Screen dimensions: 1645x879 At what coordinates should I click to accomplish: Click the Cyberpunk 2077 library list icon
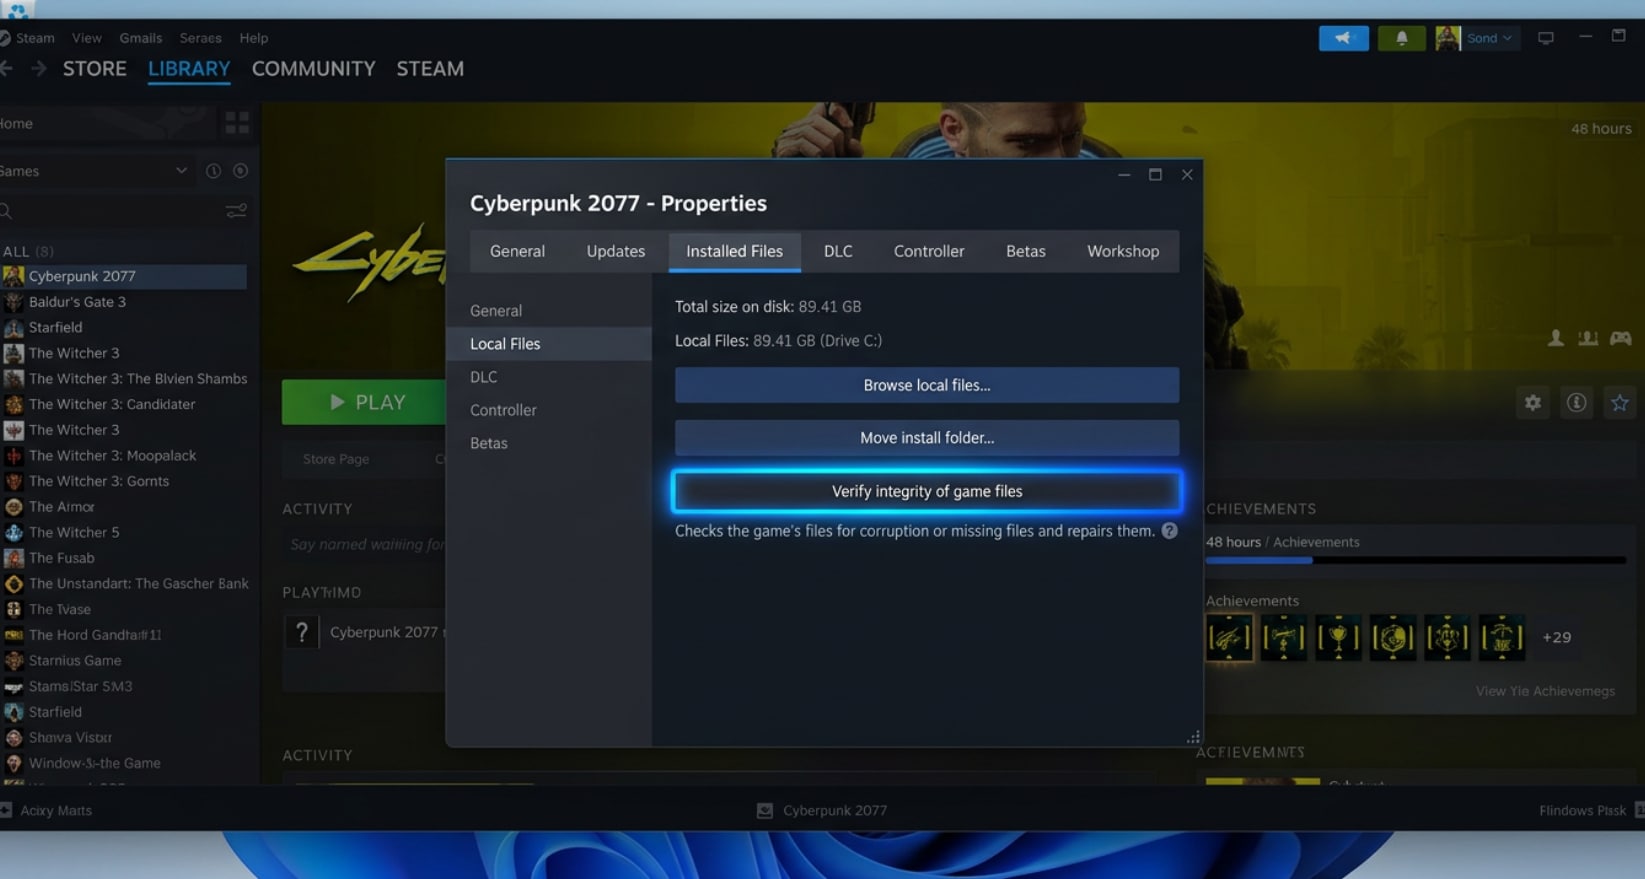(13, 276)
